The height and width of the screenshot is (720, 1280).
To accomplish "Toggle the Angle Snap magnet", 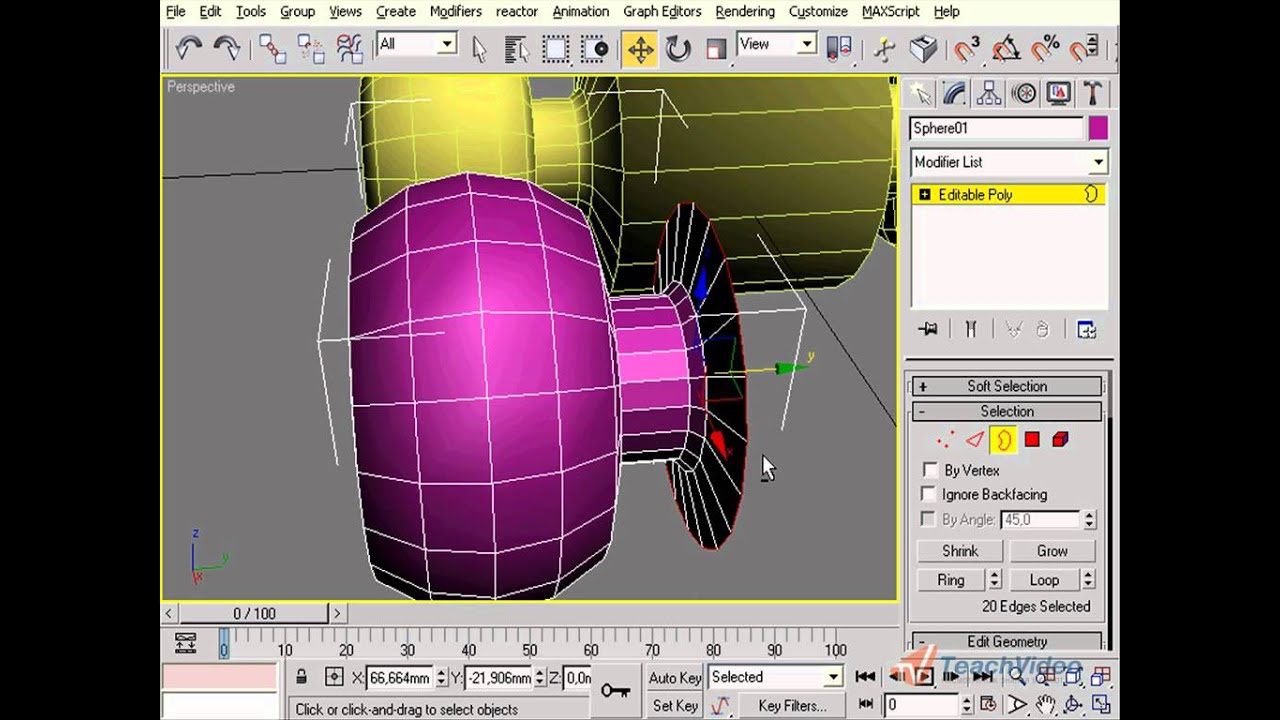I will pos(1006,47).
